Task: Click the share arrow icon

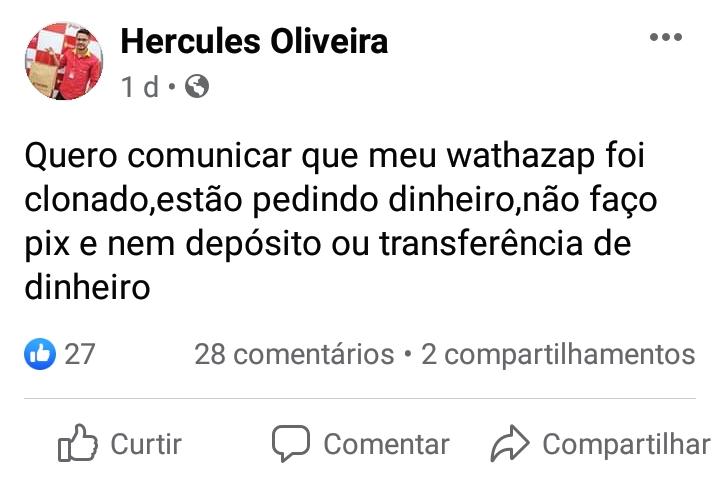Action: pos(510,443)
